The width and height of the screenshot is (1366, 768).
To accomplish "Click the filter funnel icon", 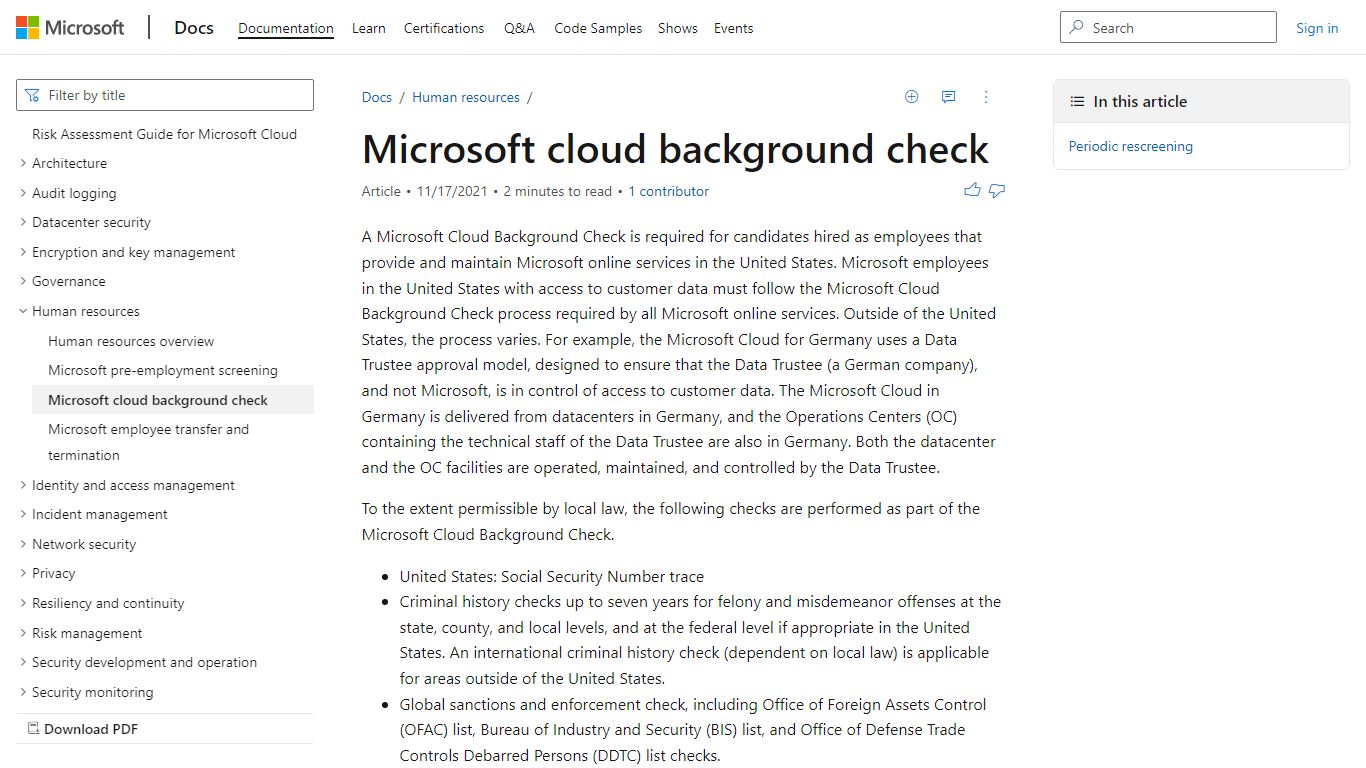I will pos(33,95).
